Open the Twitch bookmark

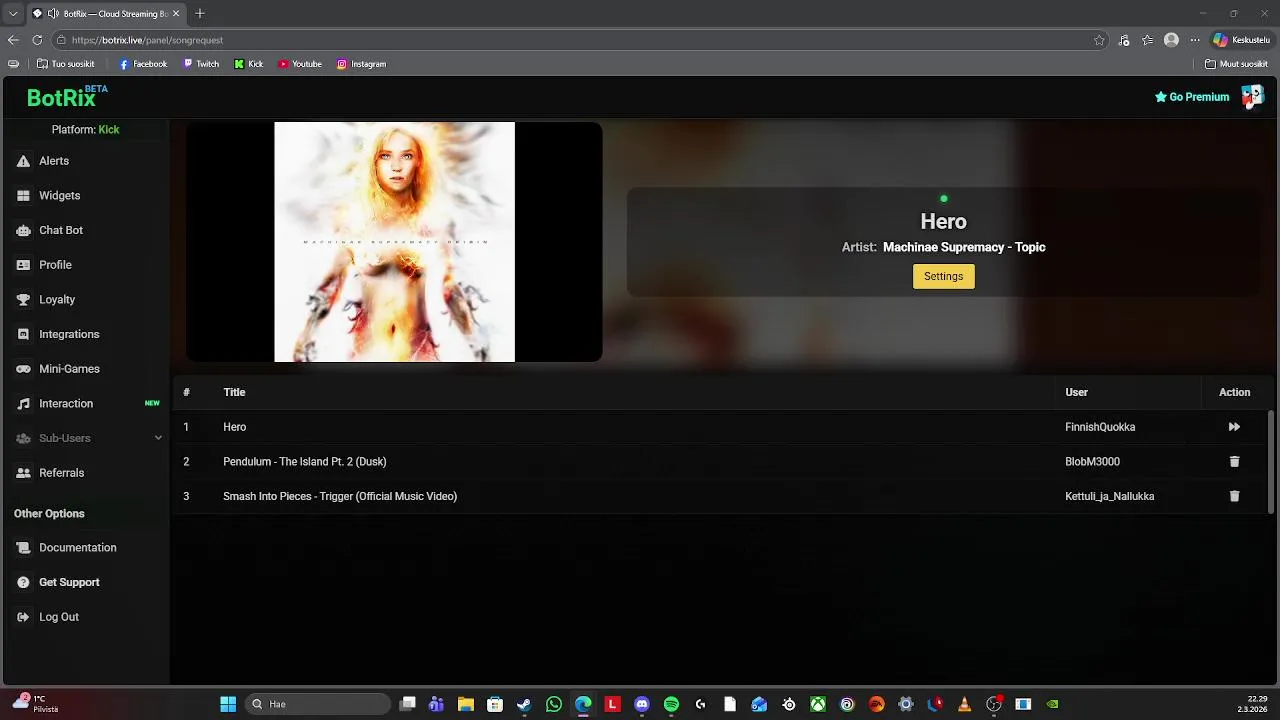tap(201, 64)
